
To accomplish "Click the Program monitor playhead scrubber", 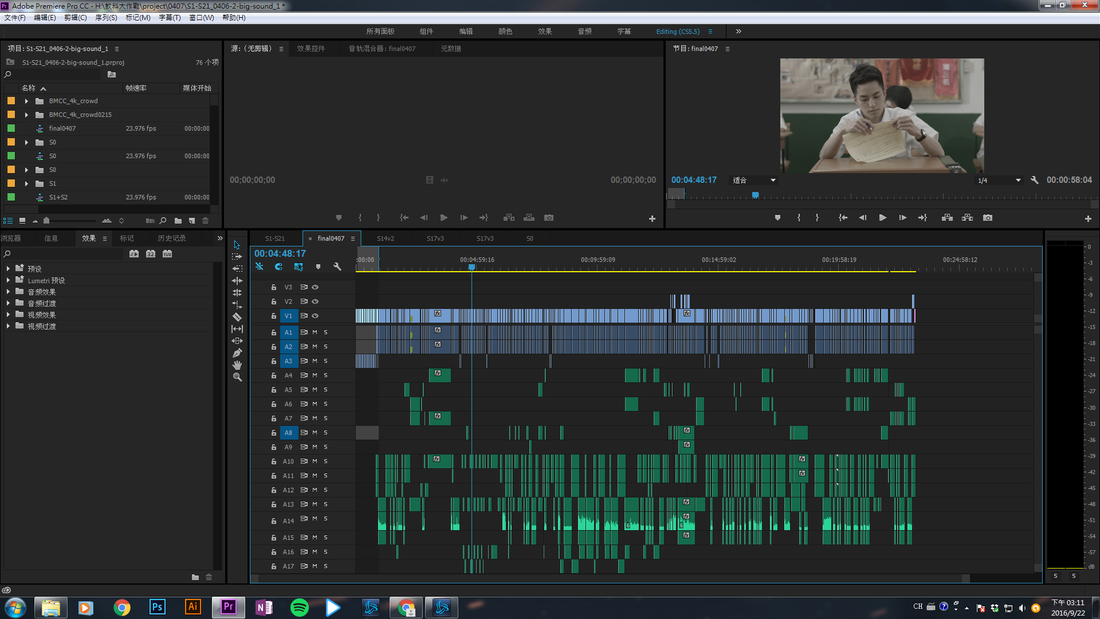I will pyautogui.click(x=756, y=195).
